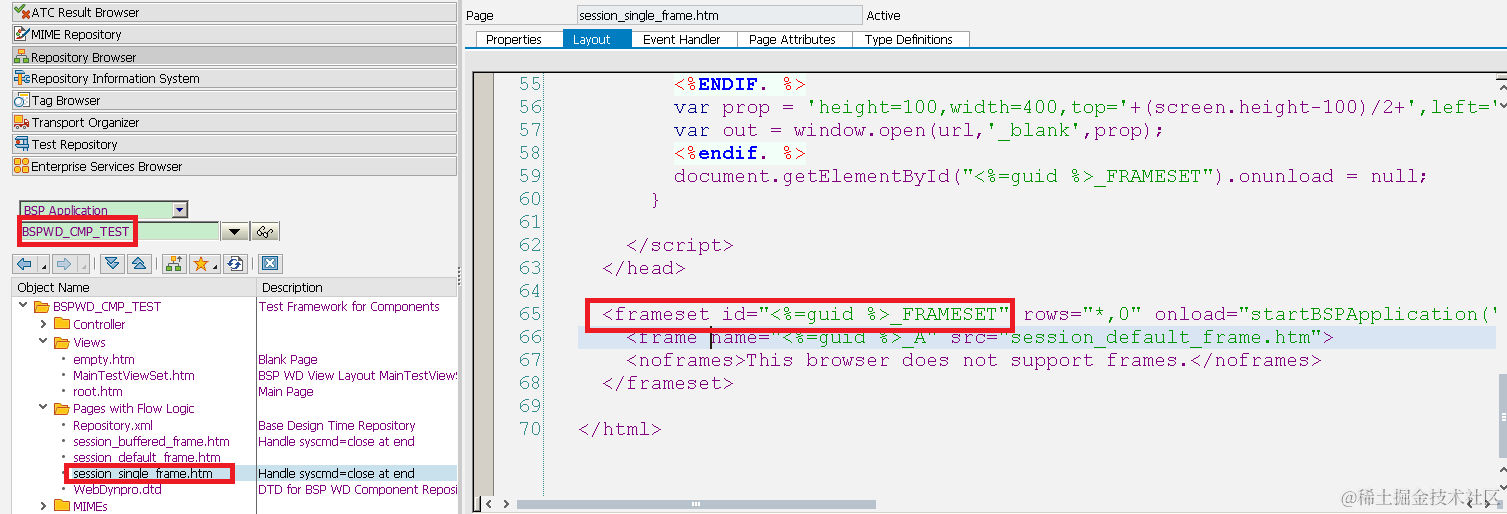Click 'Blank Page' description text
This screenshot has width=1507, height=514.
[x=288, y=359]
